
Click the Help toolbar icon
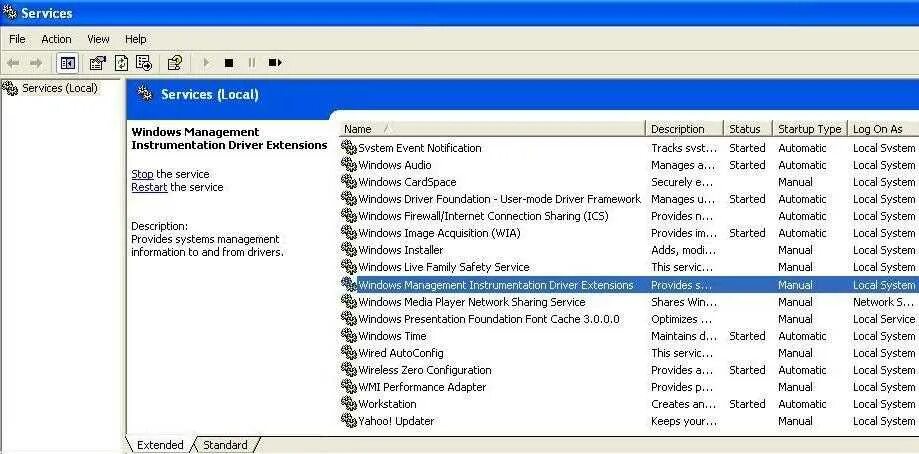175,63
